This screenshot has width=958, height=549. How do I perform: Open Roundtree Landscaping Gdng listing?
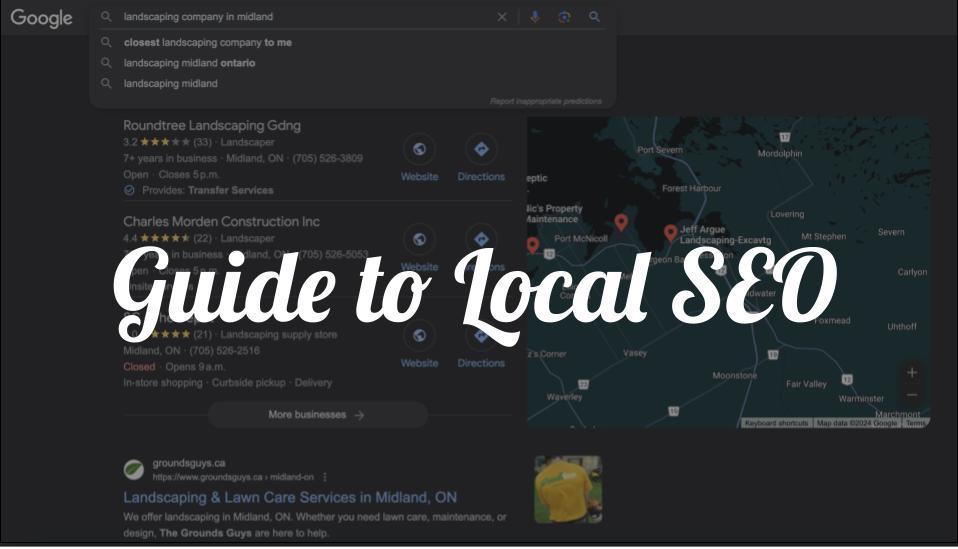[x=212, y=126]
